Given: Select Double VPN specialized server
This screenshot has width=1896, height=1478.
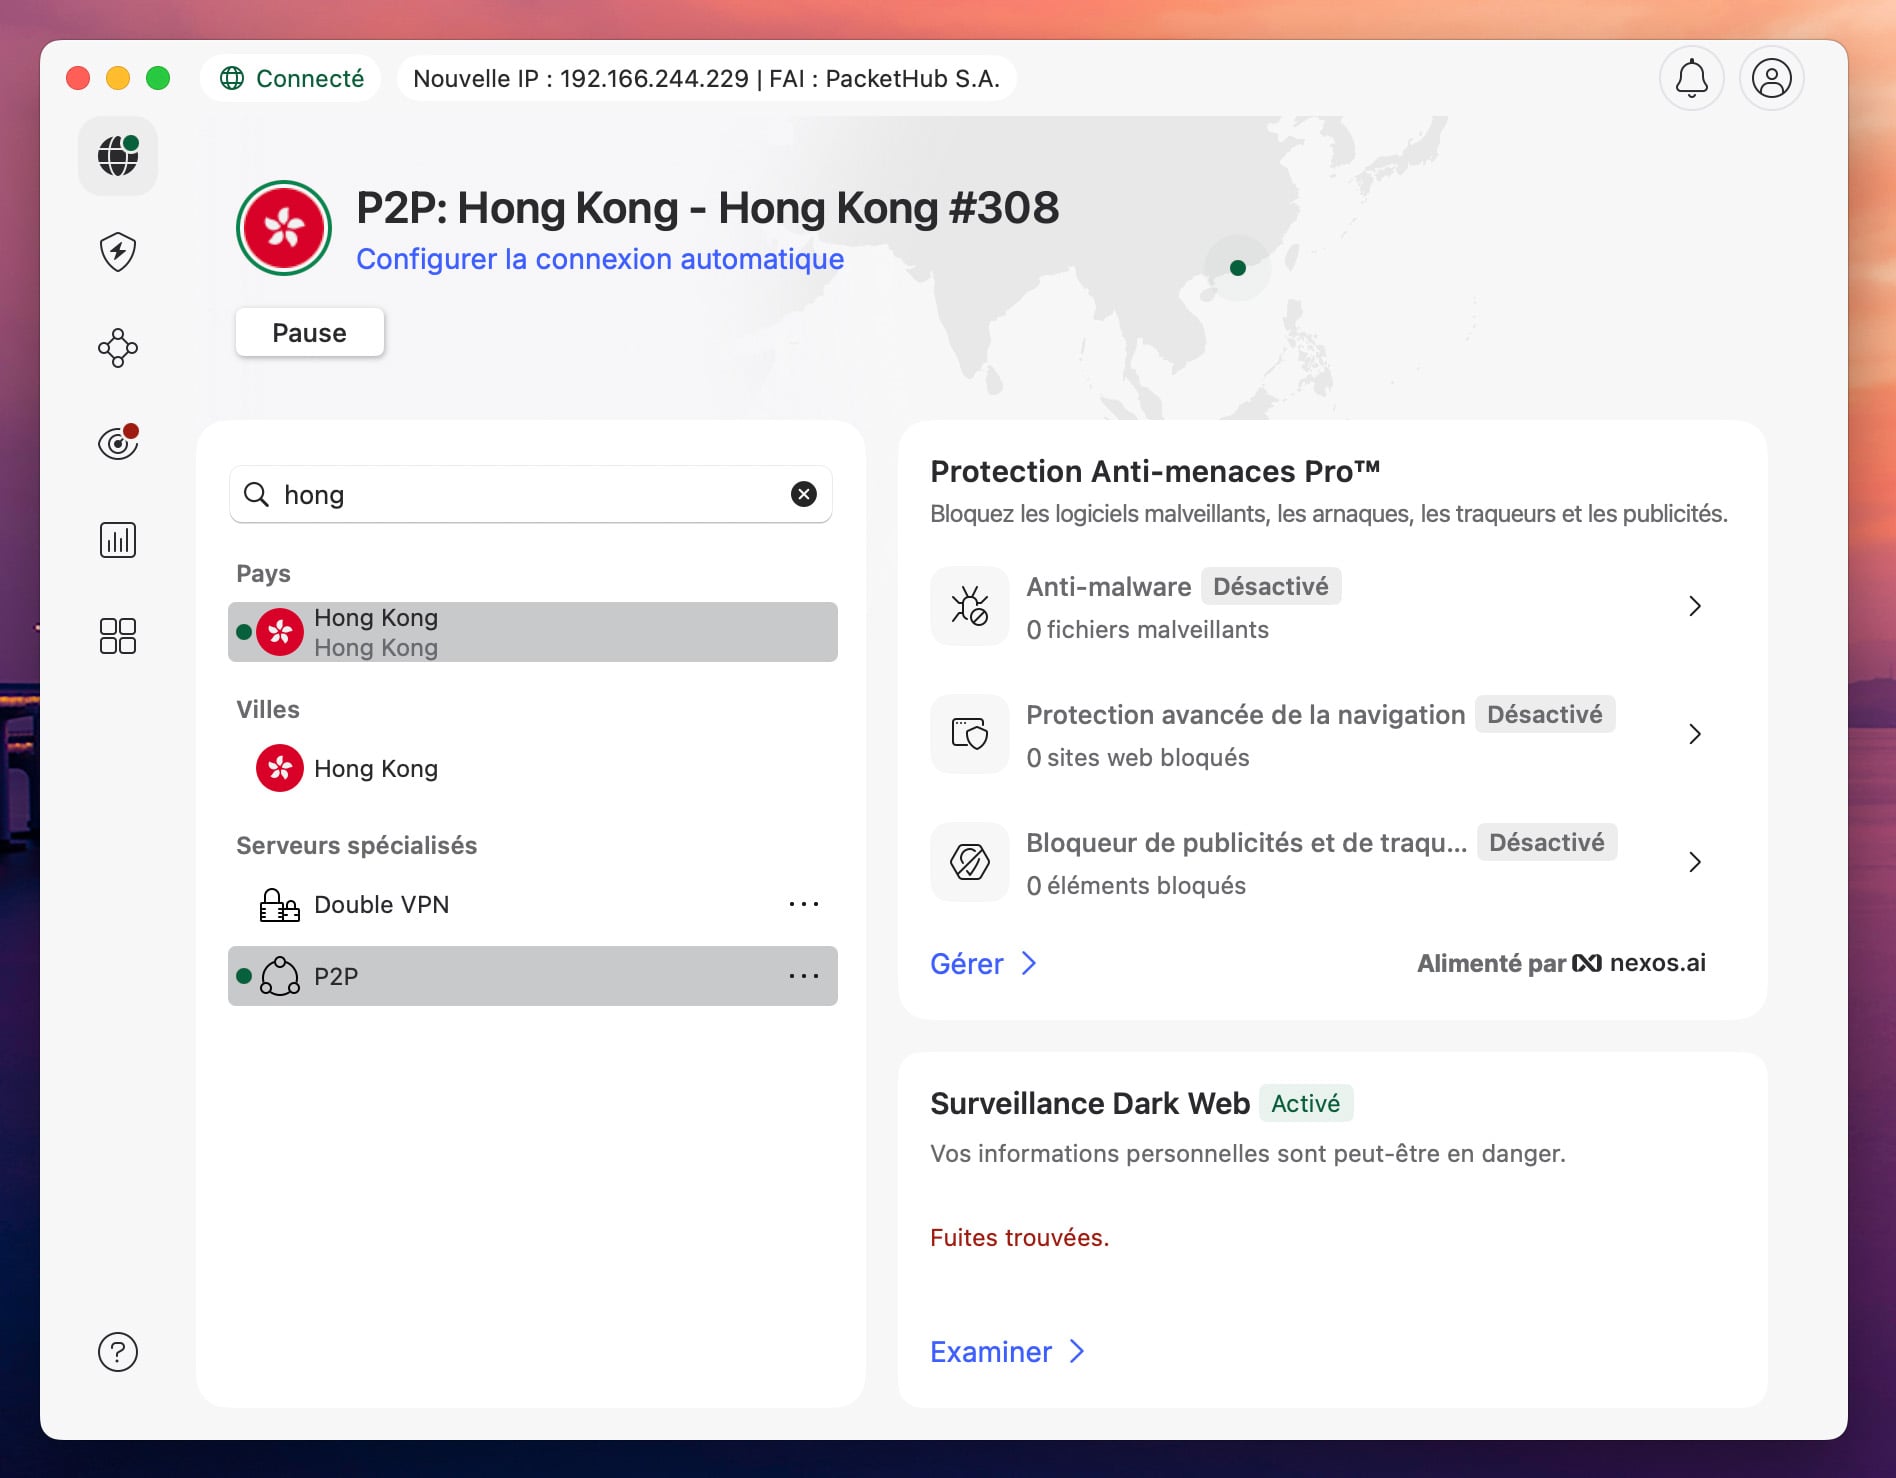Looking at the screenshot, I should click(533, 904).
